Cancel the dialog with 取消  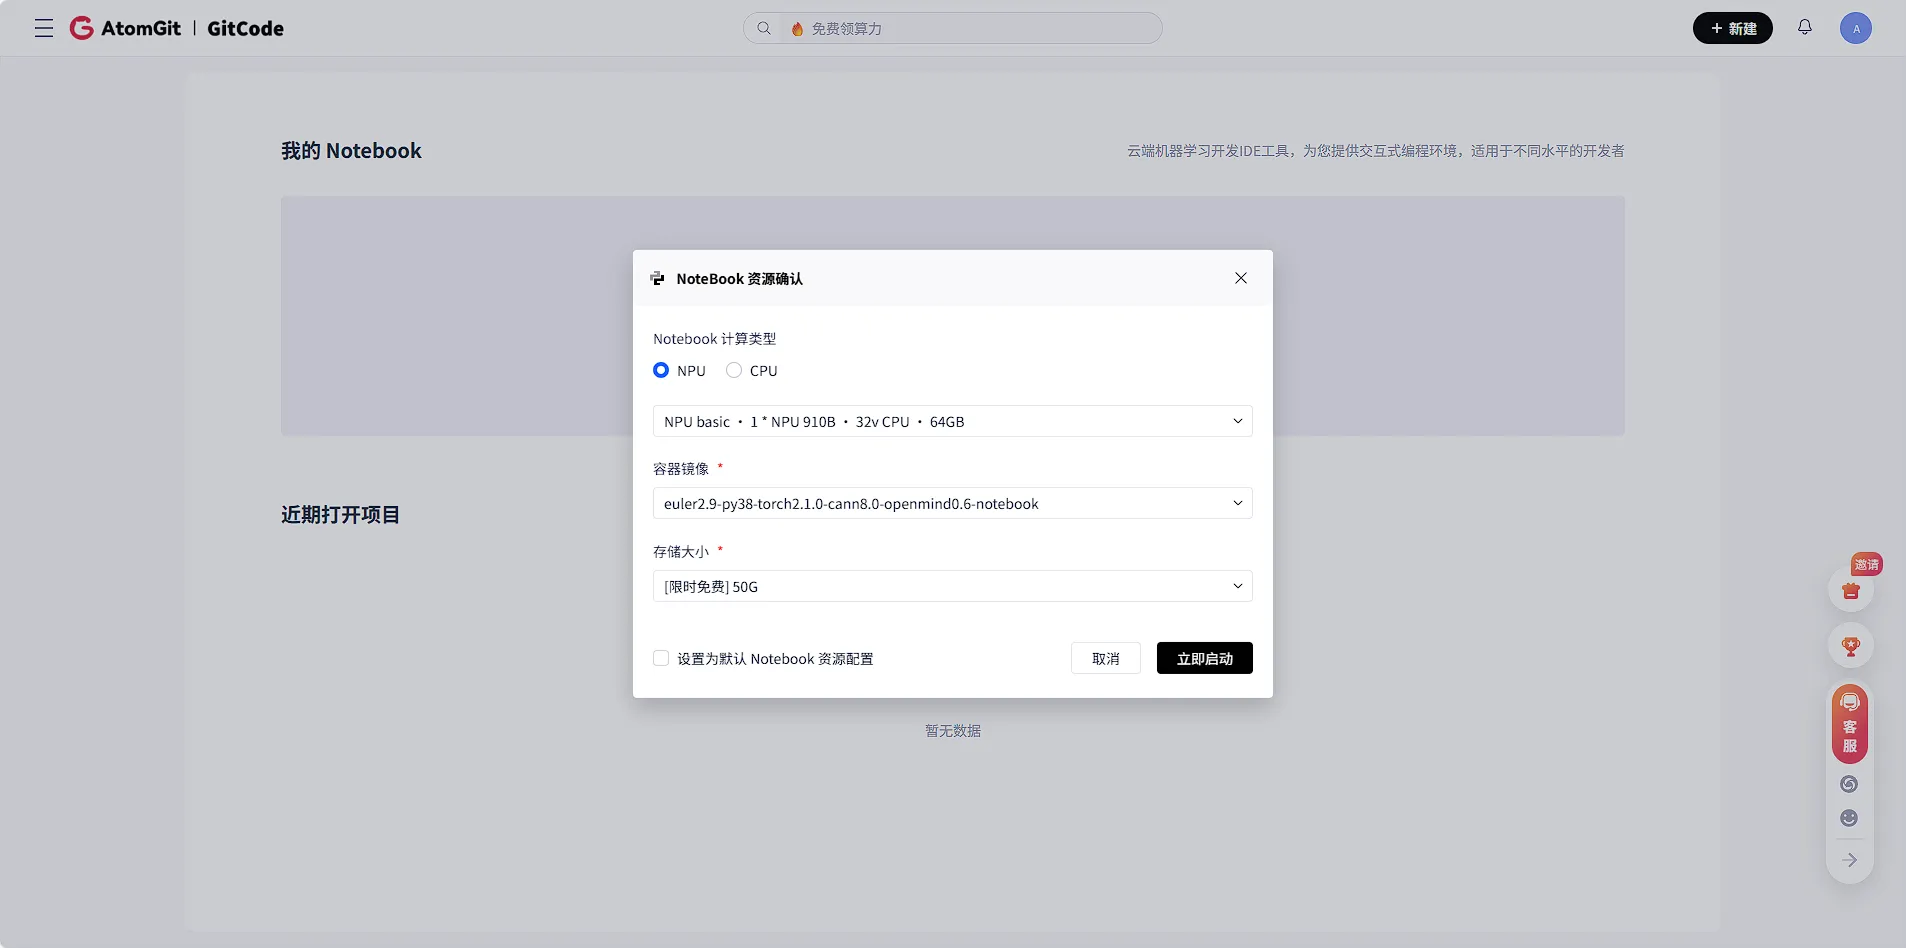point(1105,658)
